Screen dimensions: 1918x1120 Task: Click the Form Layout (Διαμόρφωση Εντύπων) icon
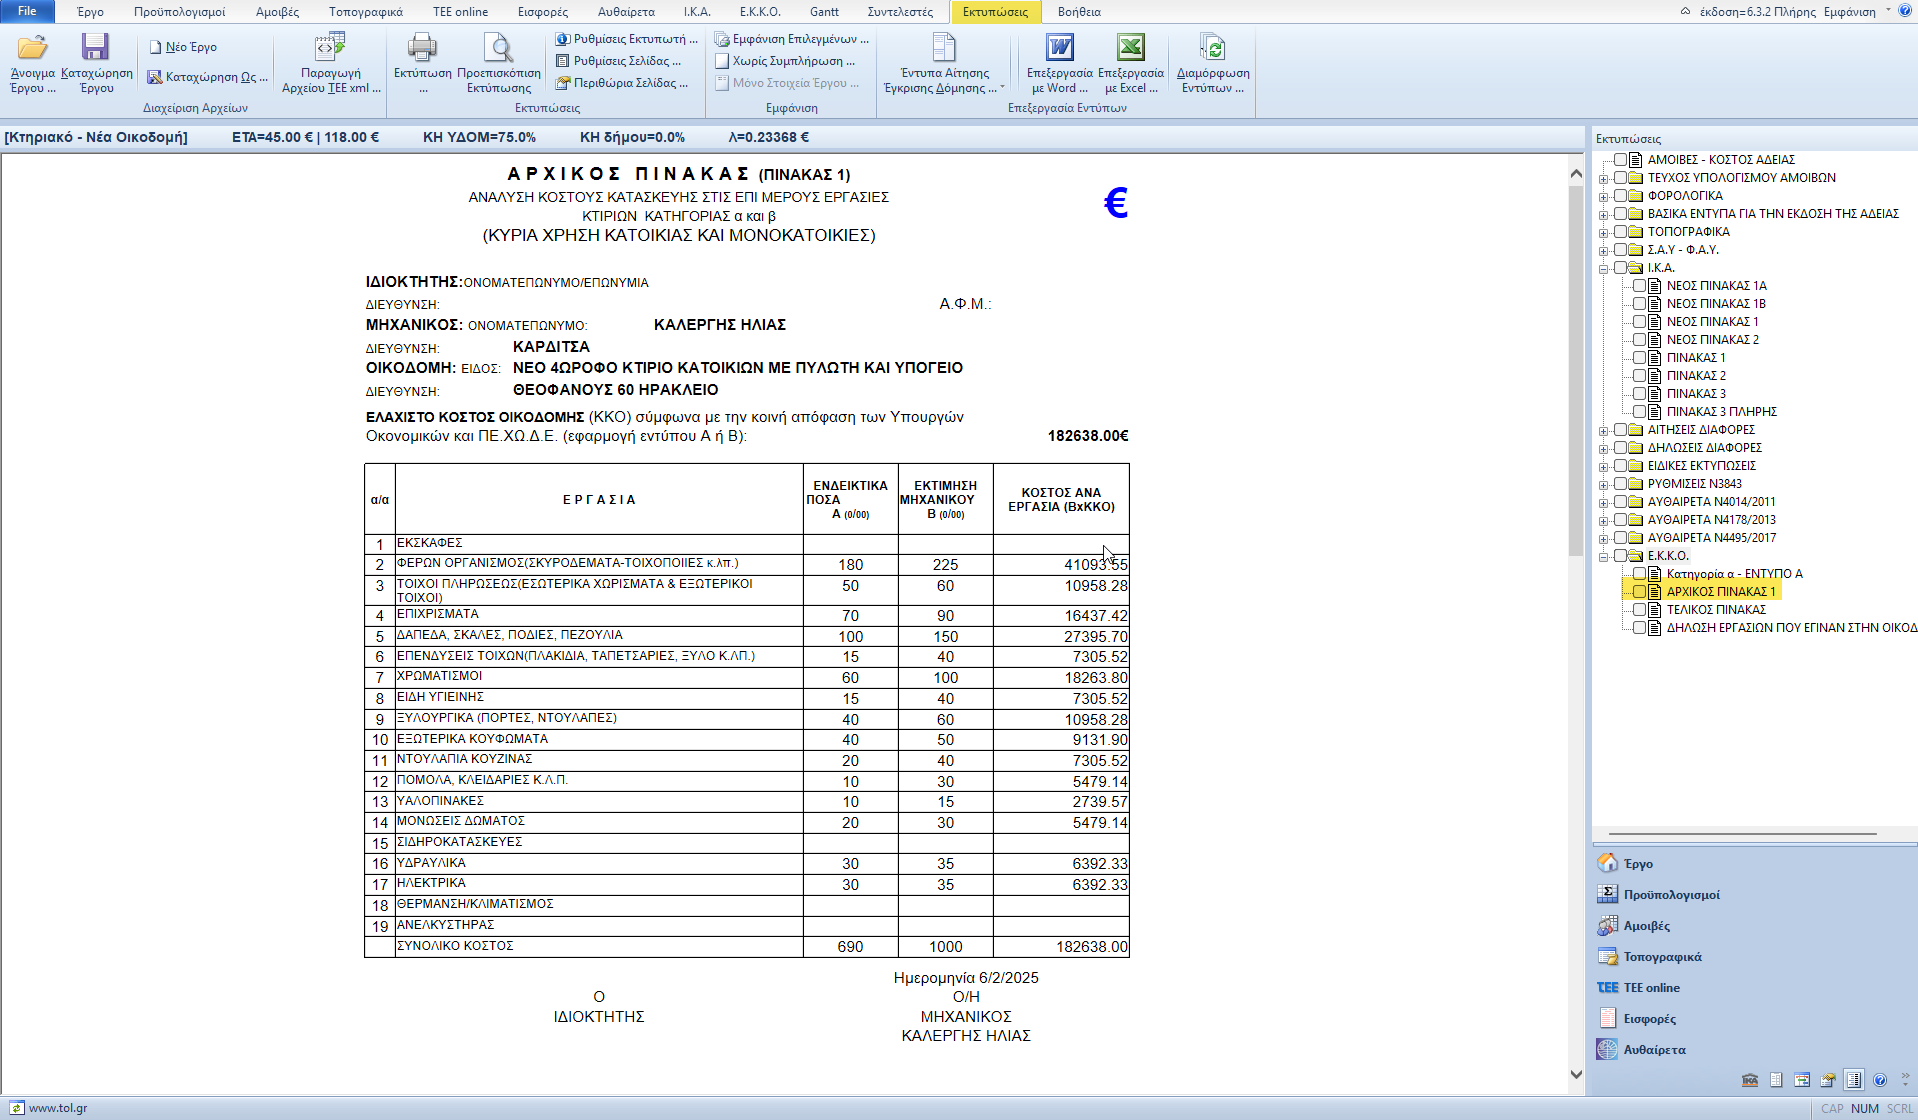(x=1212, y=48)
